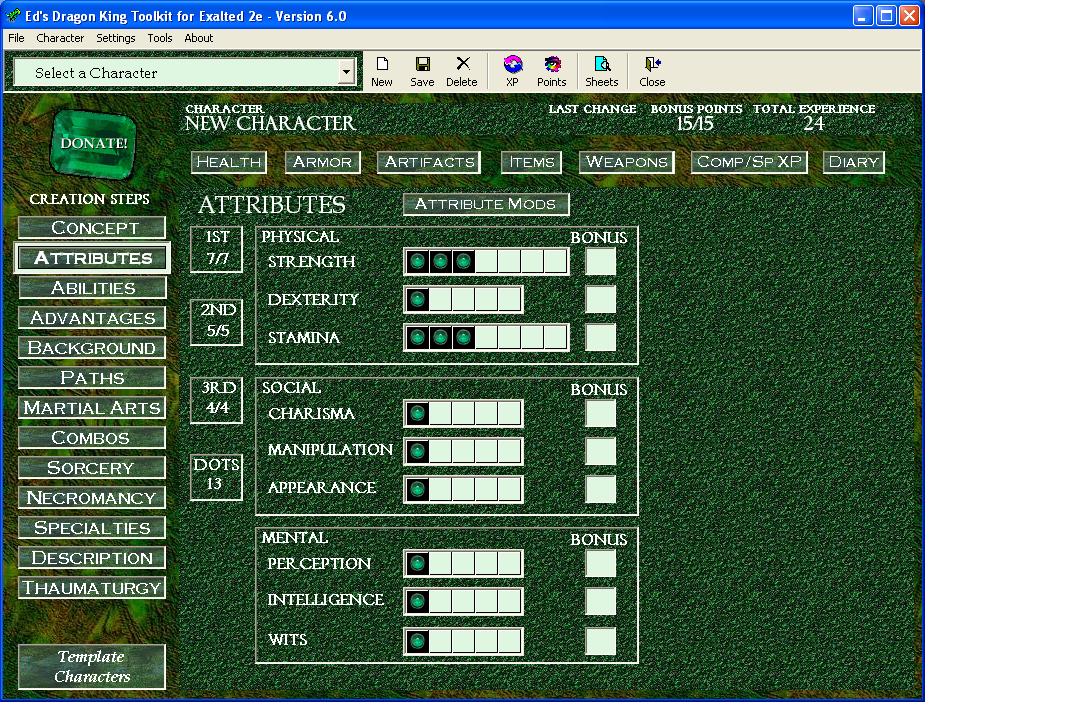
Task: Set Intelligence to its second dot
Action: (440, 601)
